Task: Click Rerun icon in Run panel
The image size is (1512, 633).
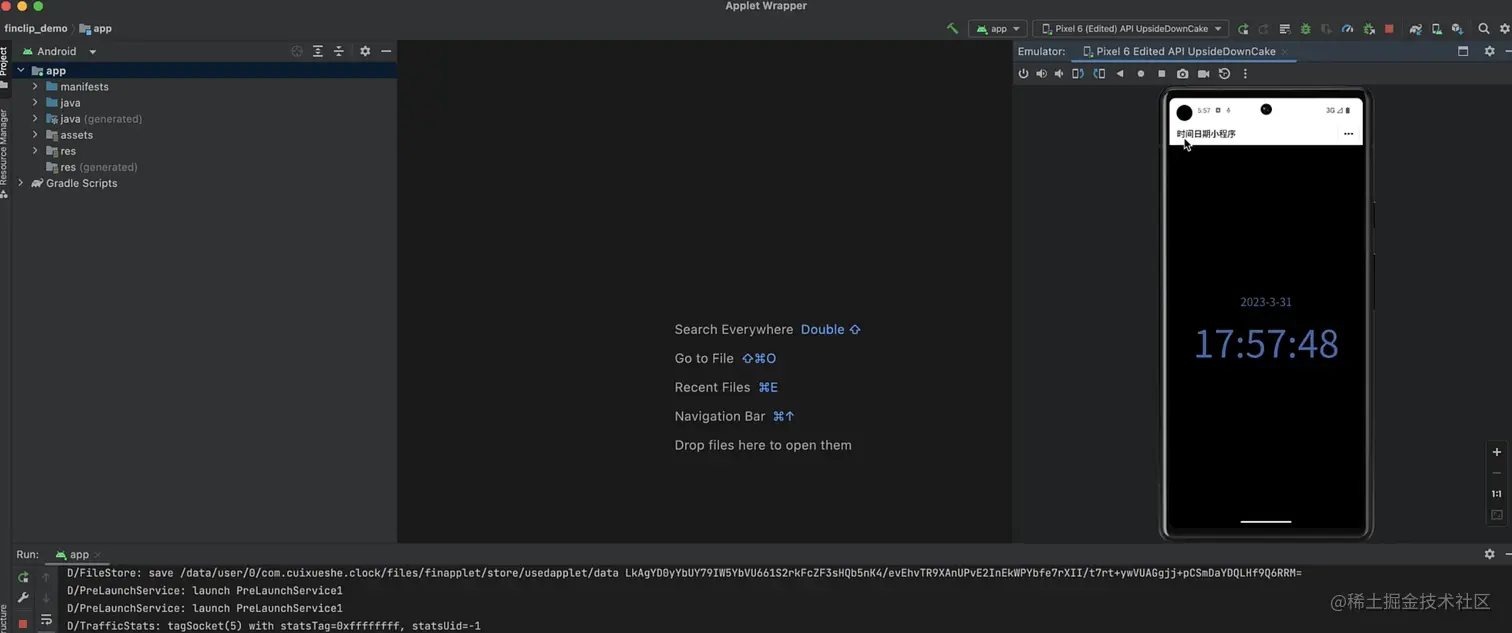Action: (23, 577)
